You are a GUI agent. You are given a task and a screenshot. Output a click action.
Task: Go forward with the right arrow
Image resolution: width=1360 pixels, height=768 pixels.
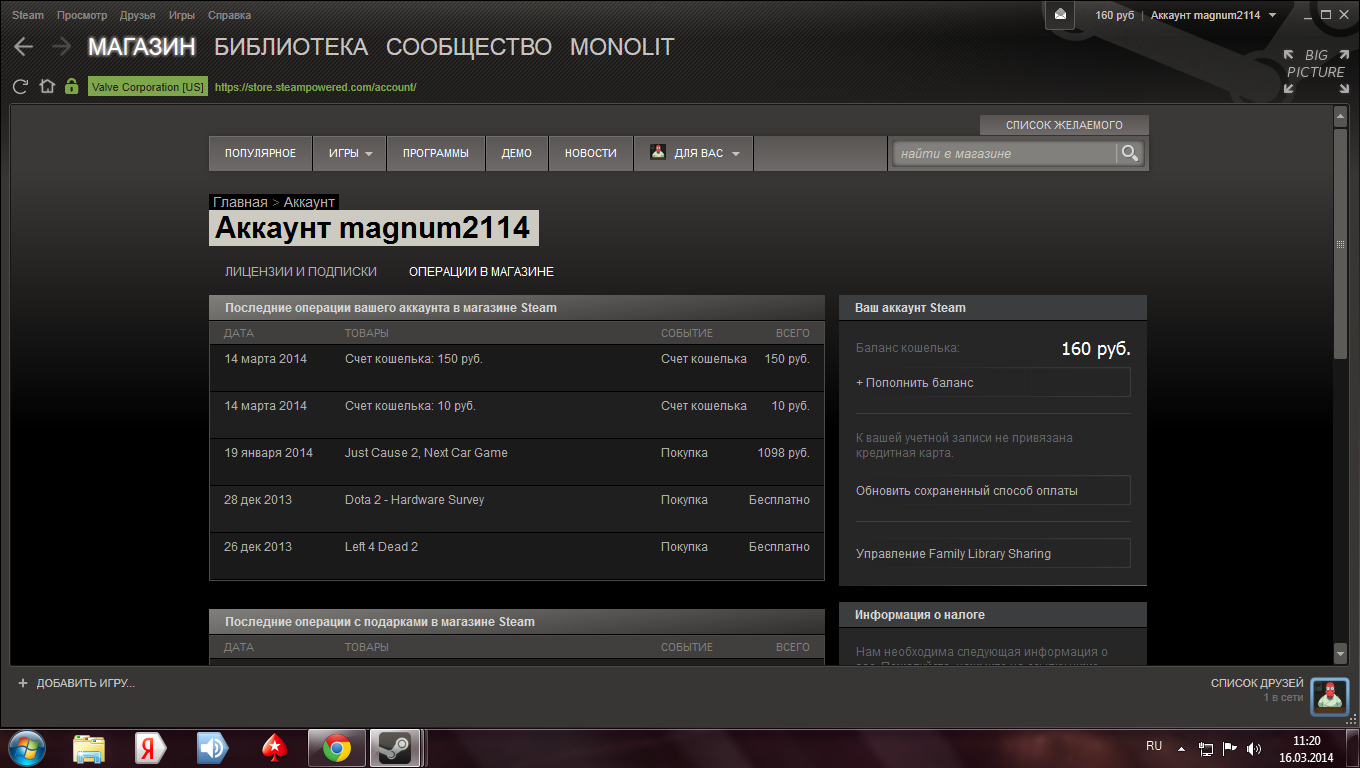61,46
